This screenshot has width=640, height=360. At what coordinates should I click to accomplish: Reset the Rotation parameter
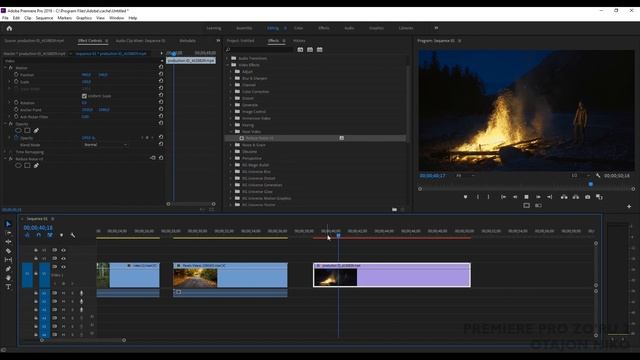tap(161, 102)
